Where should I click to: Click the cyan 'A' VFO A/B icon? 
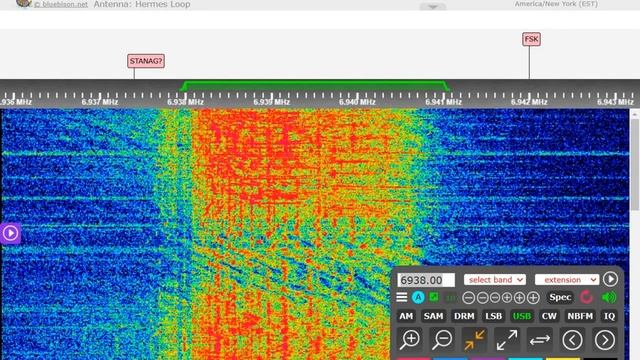tap(418, 297)
